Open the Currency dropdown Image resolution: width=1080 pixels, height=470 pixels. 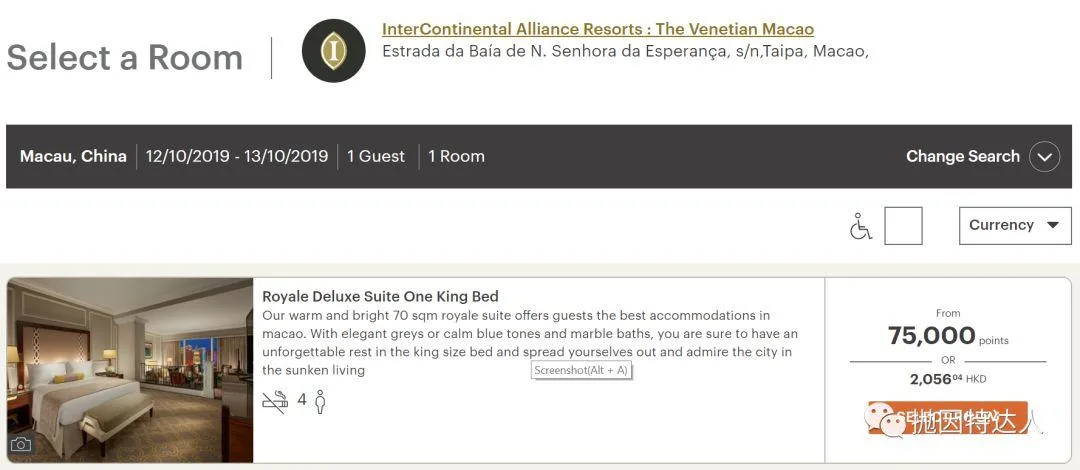(1014, 226)
